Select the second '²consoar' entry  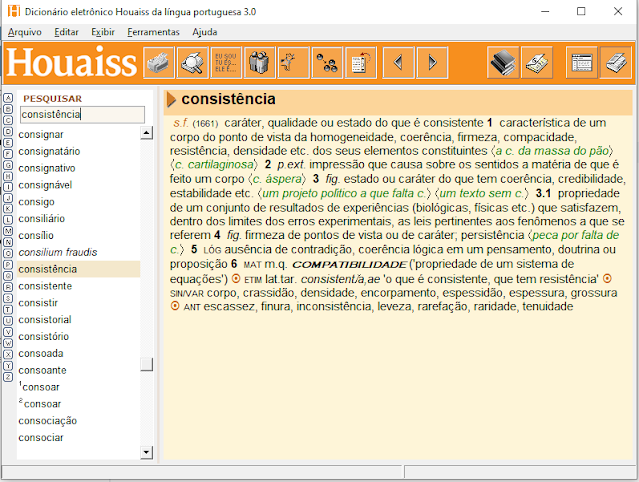pyautogui.click(x=40, y=404)
